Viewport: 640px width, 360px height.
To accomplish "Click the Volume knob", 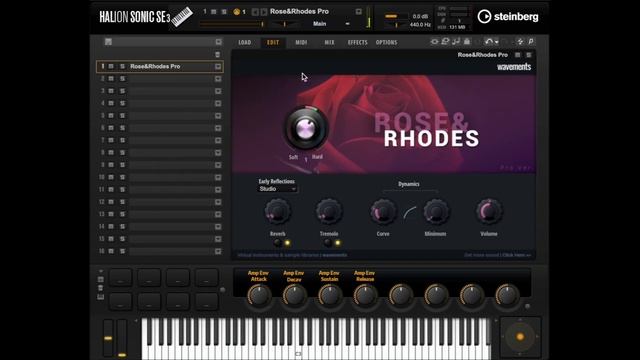I will [x=489, y=211].
